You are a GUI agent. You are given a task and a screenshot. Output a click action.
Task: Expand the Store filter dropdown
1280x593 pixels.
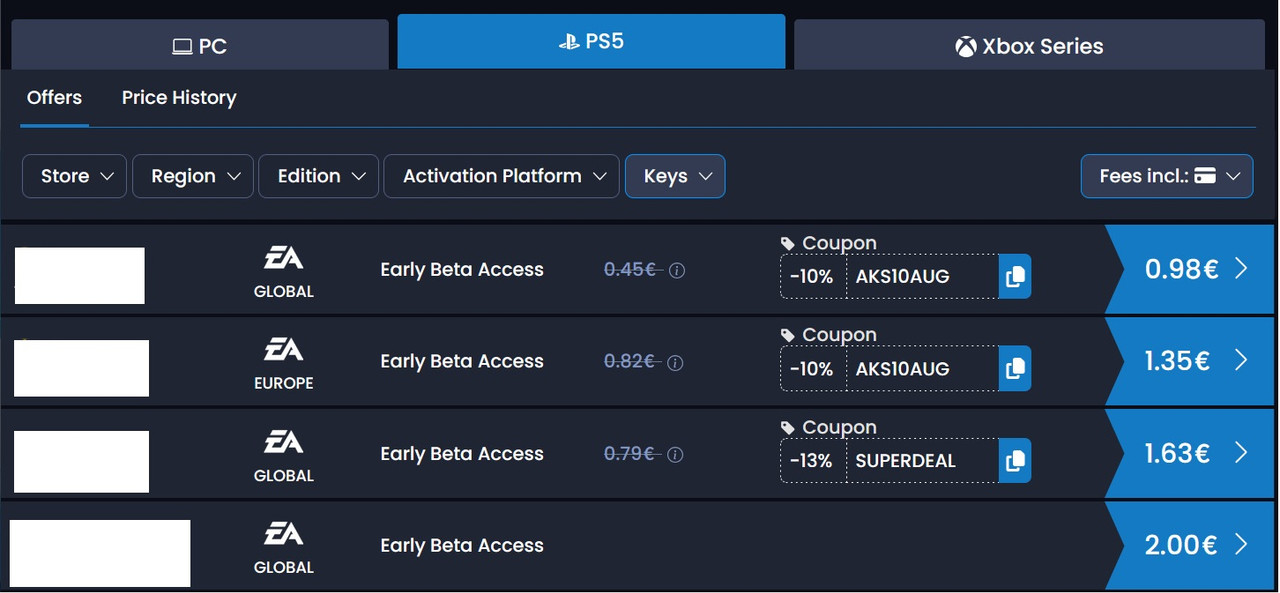tap(75, 176)
